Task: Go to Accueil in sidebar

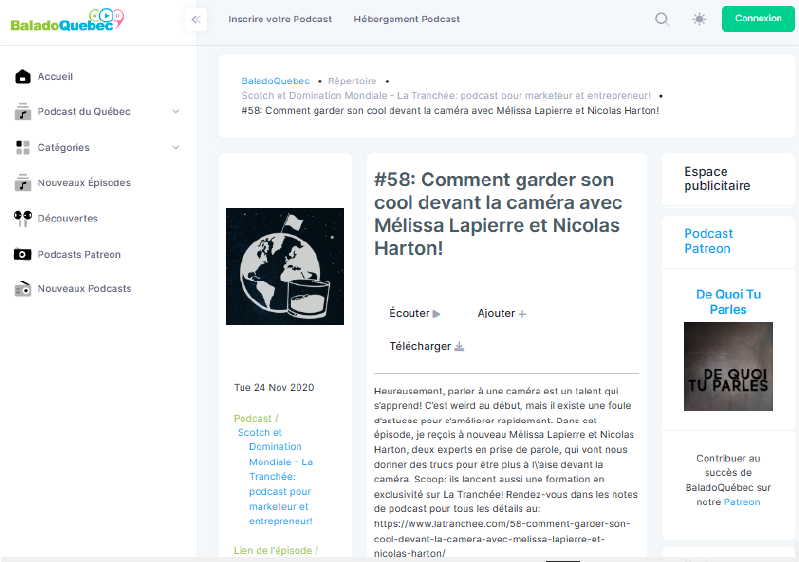Action: tap(55, 76)
